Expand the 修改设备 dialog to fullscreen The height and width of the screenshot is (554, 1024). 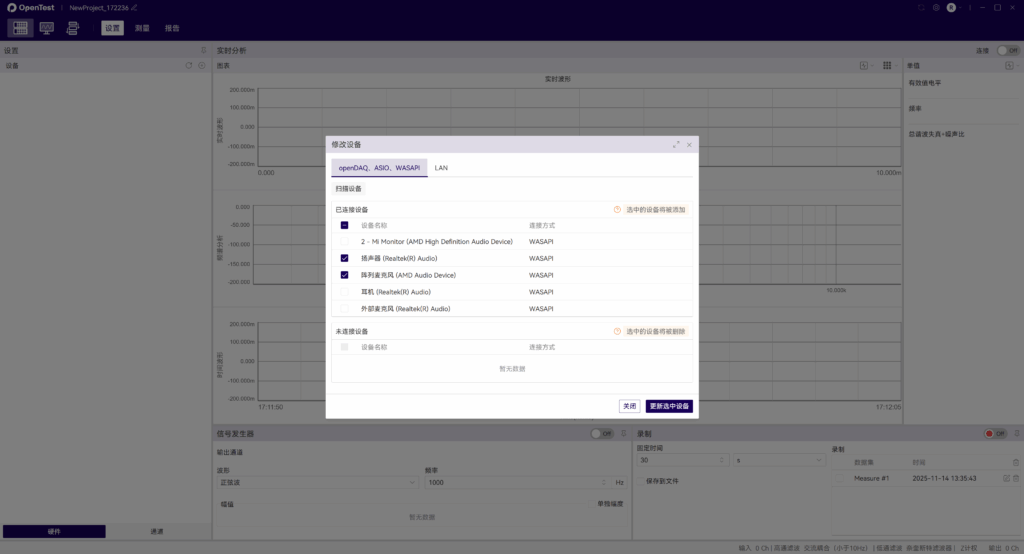[x=676, y=144]
